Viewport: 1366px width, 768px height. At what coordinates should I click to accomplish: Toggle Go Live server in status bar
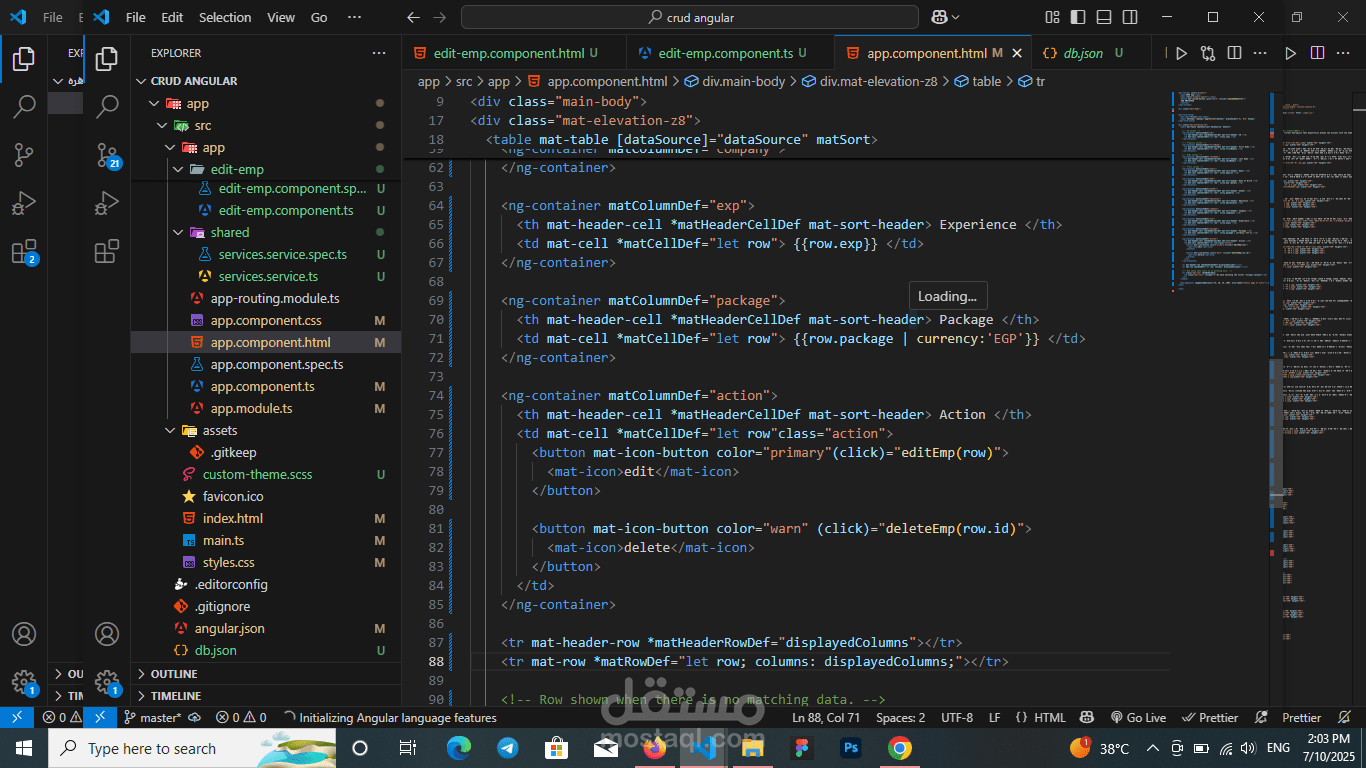1138,717
